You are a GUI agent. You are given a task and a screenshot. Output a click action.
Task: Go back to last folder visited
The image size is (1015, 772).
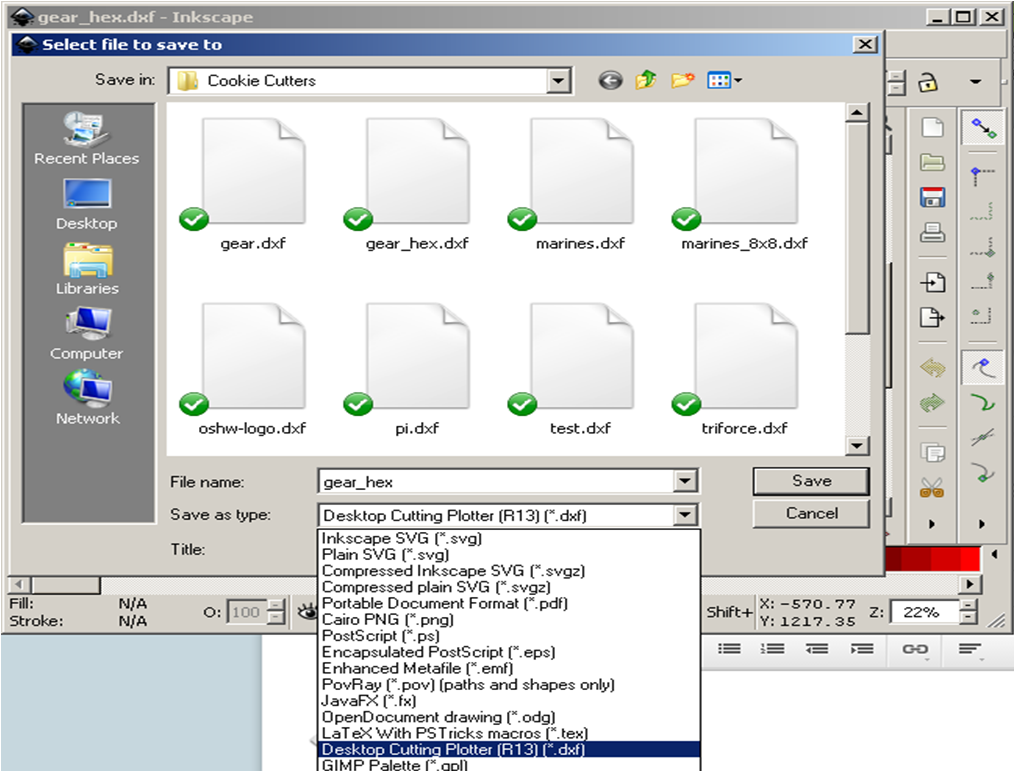pos(610,80)
